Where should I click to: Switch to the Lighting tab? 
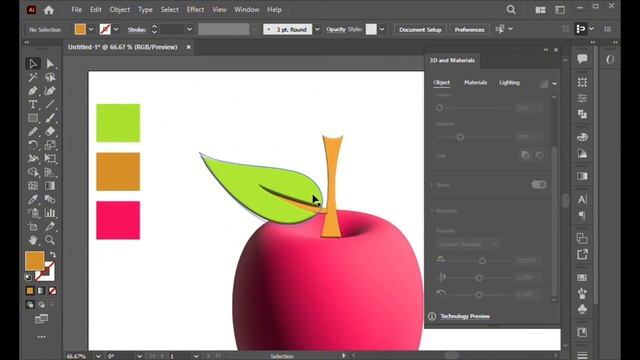tap(509, 82)
